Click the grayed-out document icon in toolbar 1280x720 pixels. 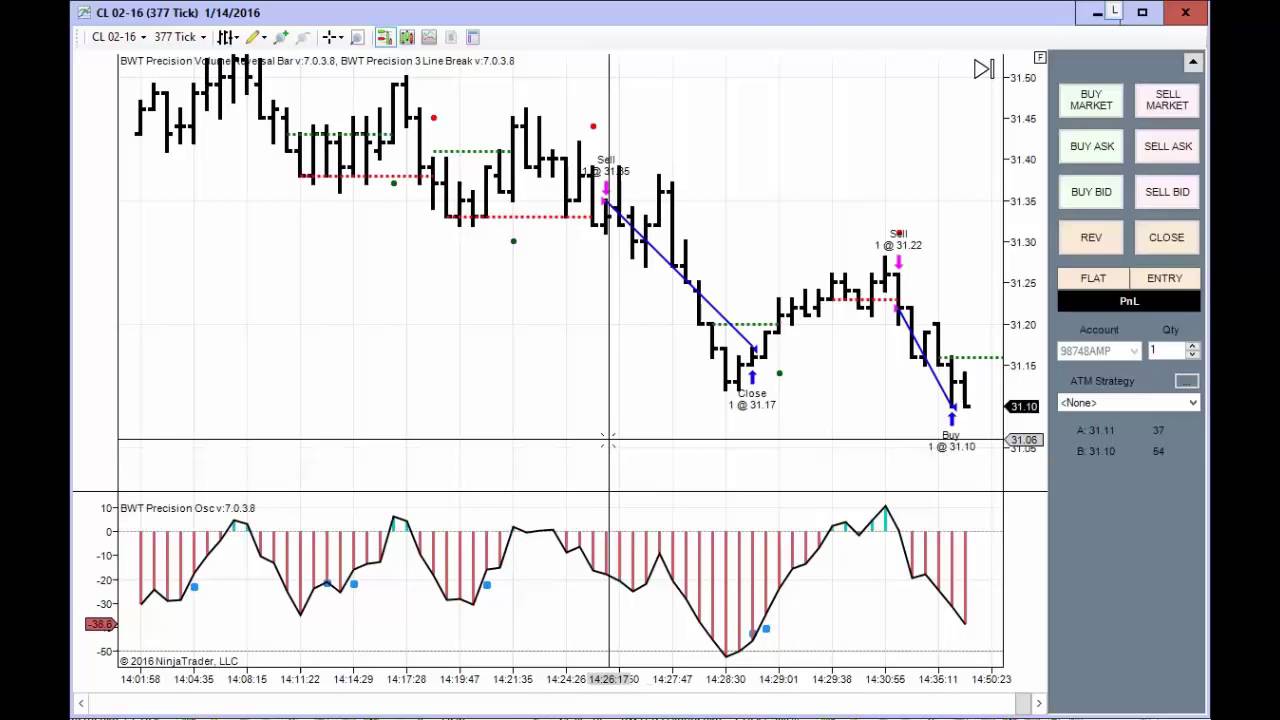pos(451,37)
